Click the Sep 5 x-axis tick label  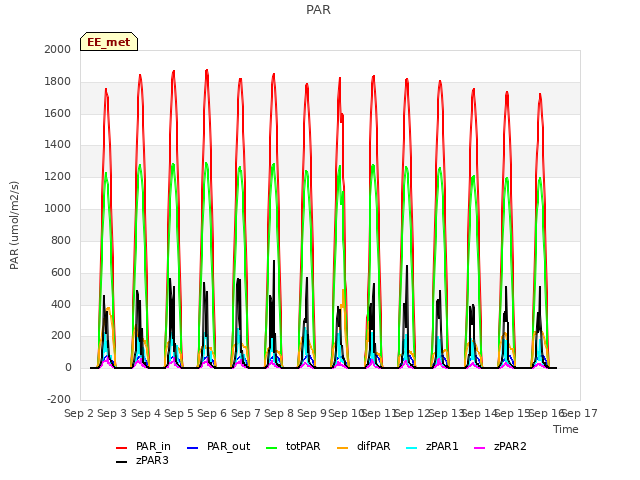[x=179, y=413]
